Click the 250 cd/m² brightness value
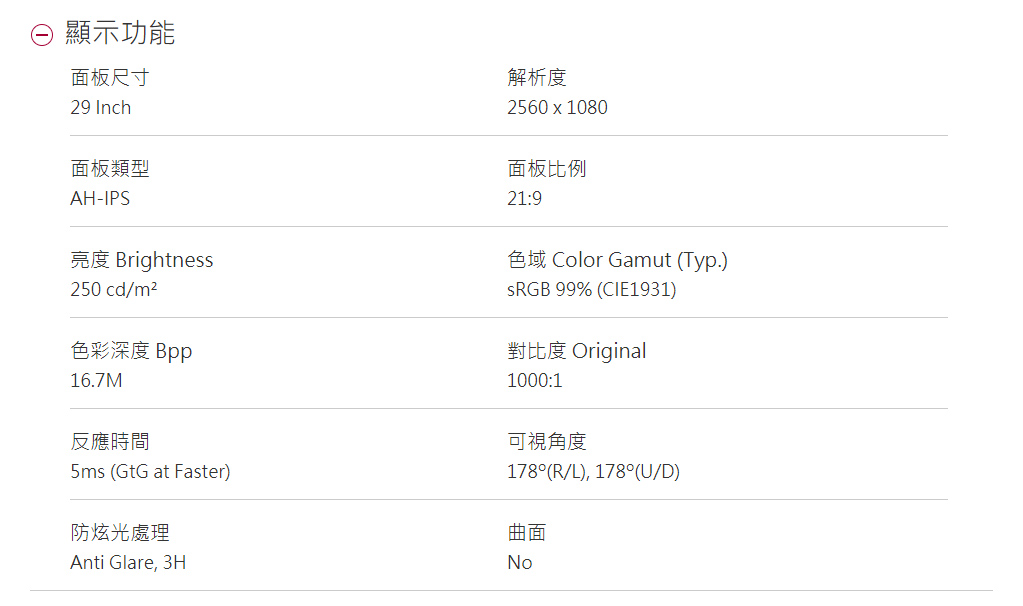This screenshot has width=1023, height=606. tap(114, 290)
